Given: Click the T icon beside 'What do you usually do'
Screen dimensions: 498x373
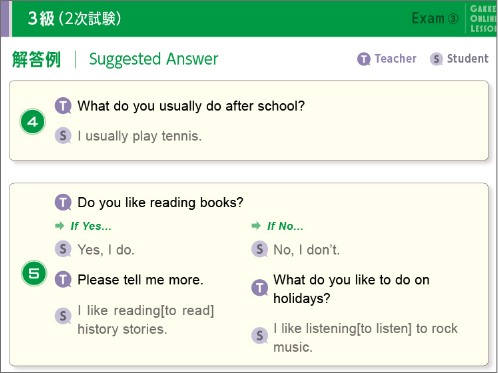Looking at the screenshot, I should [x=63, y=106].
